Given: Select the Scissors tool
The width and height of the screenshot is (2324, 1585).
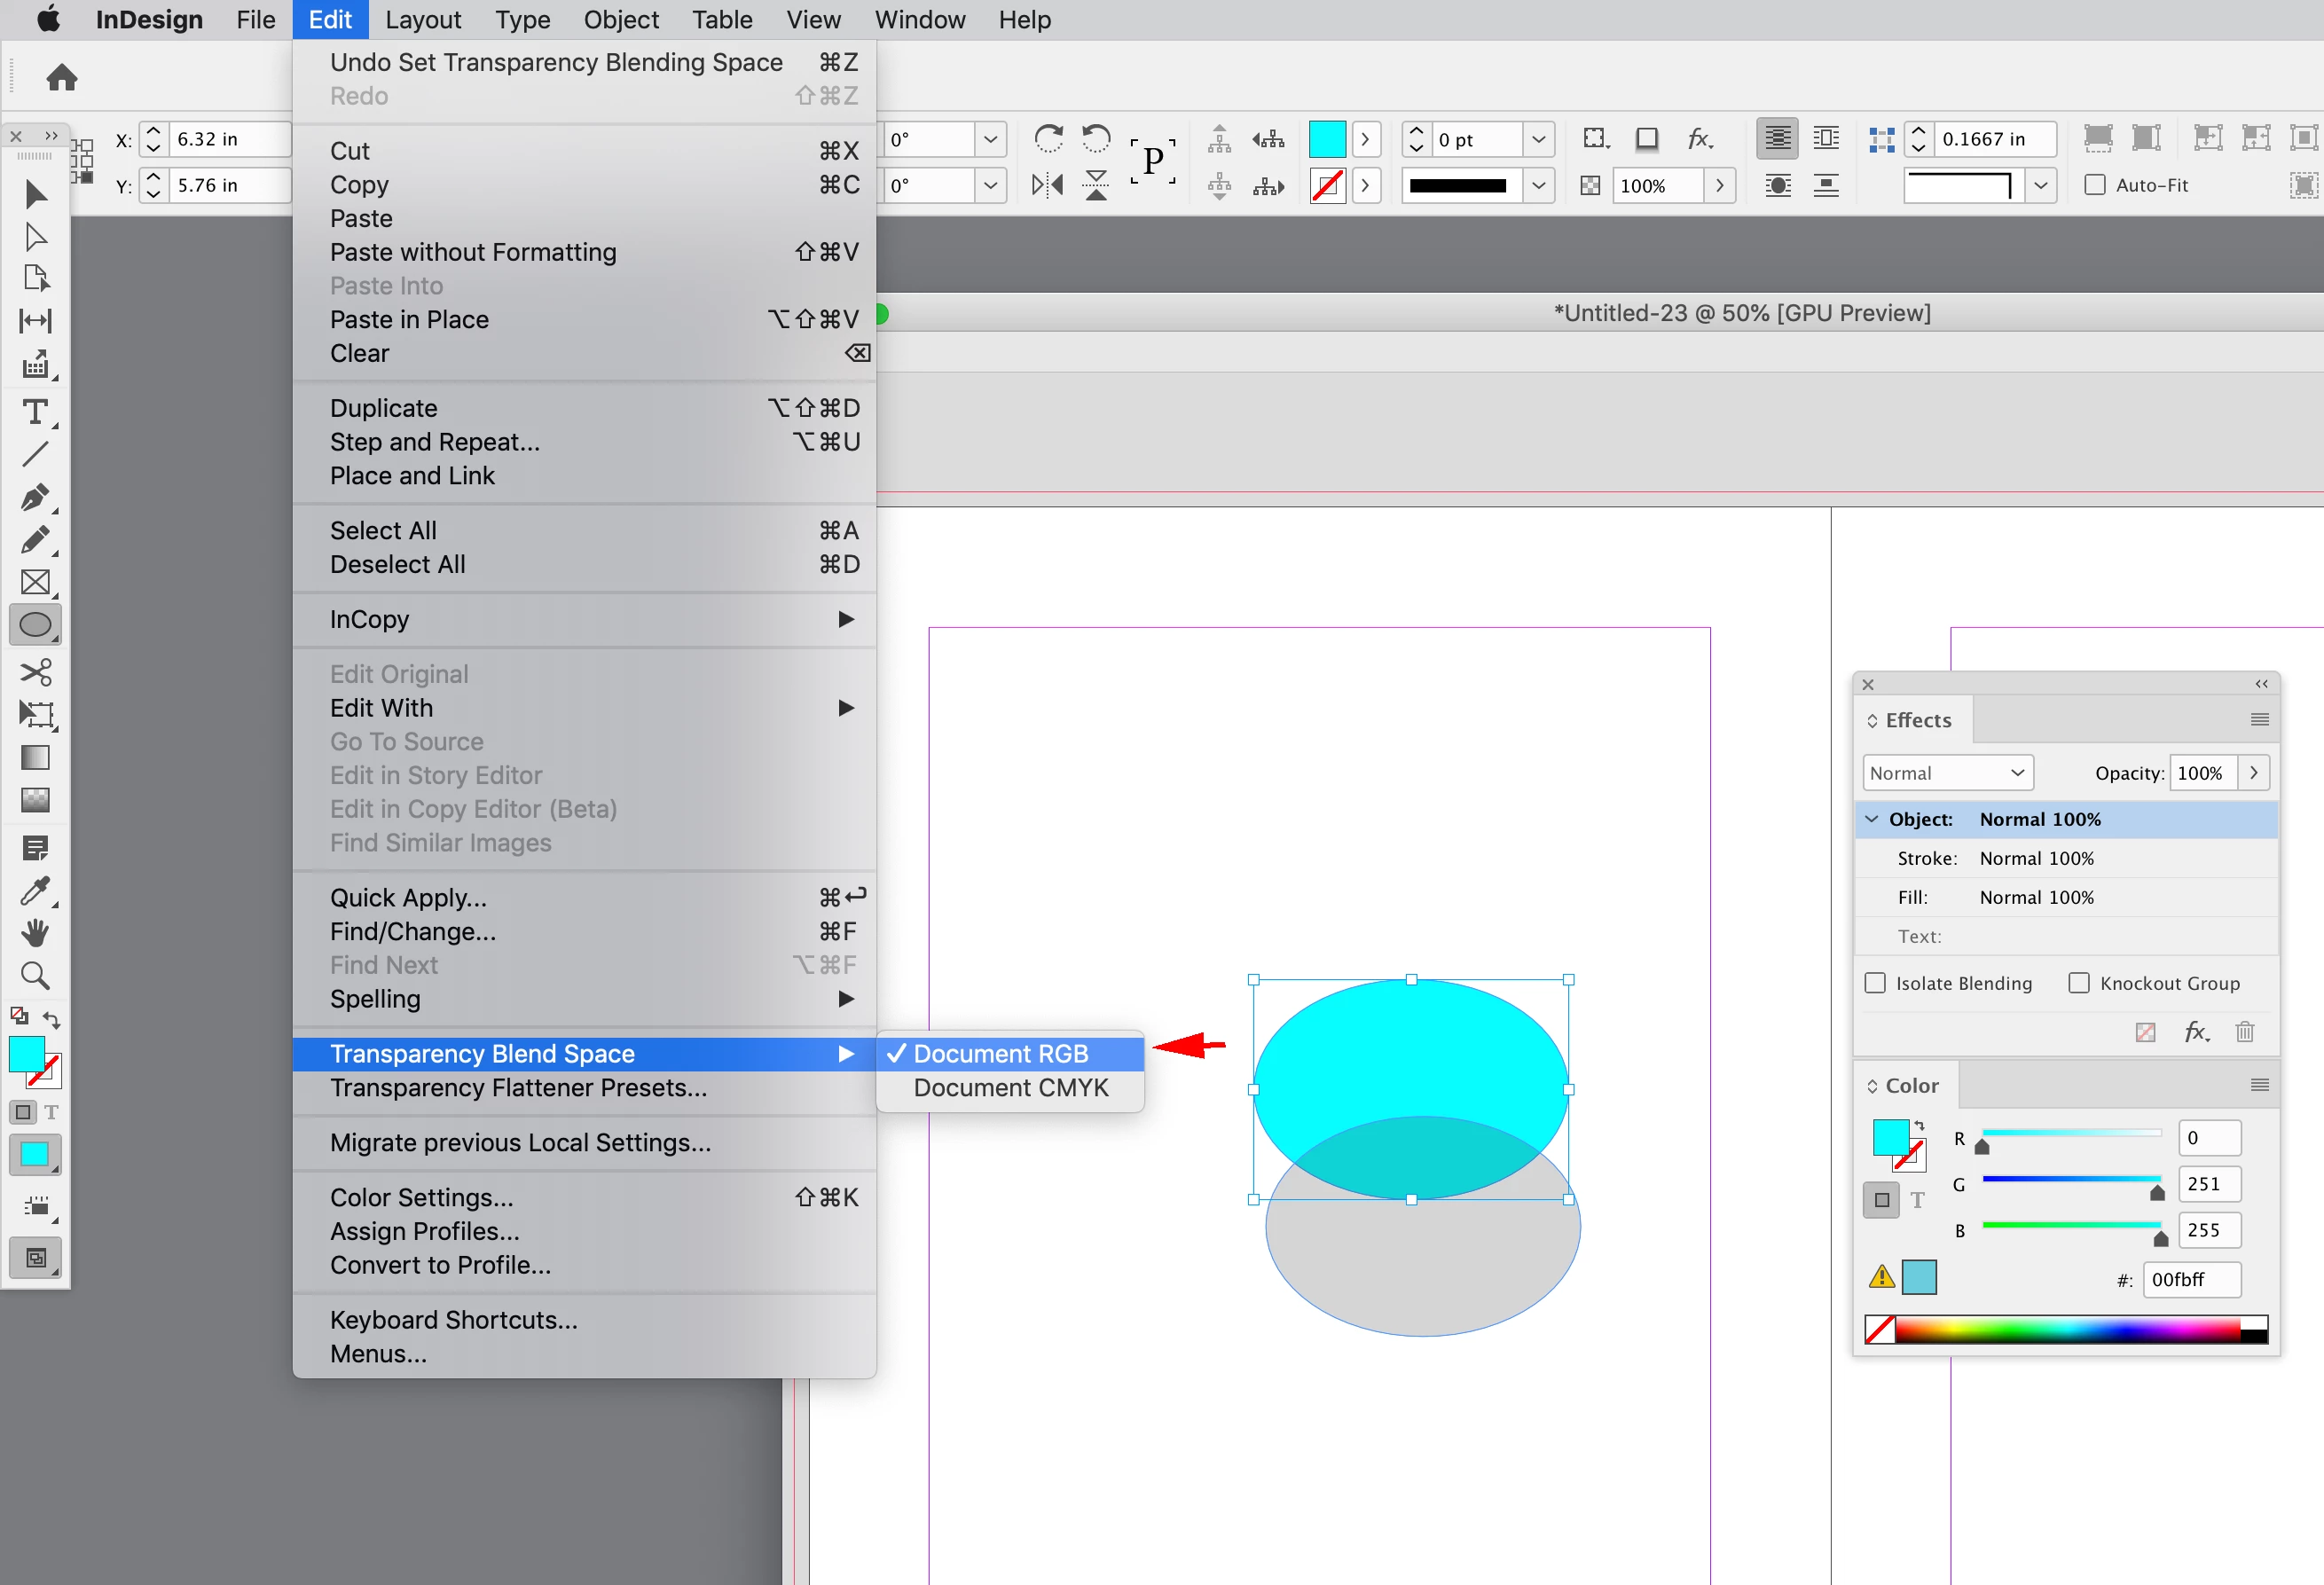Looking at the screenshot, I should [35, 672].
